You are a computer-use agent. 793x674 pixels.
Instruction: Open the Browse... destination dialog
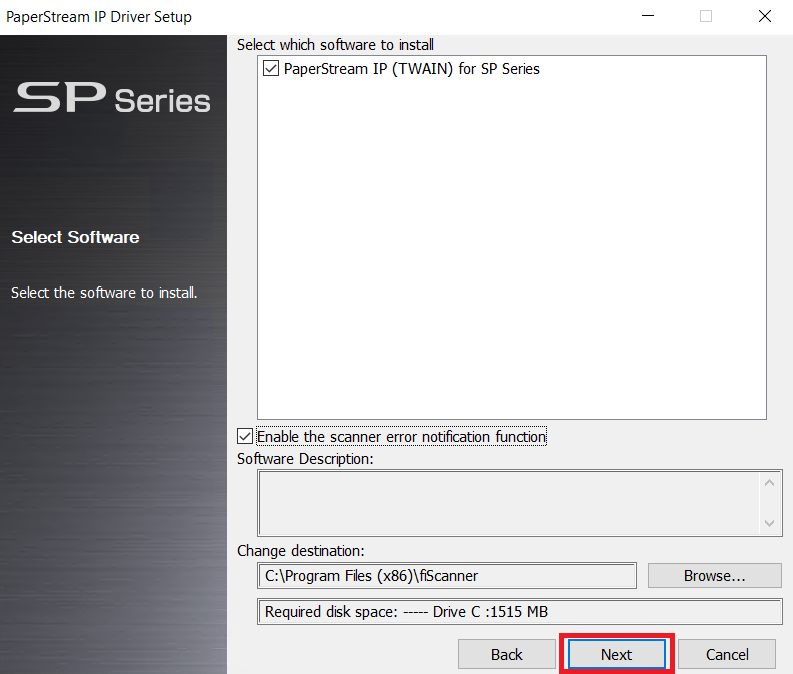pyautogui.click(x=714, y=576)
